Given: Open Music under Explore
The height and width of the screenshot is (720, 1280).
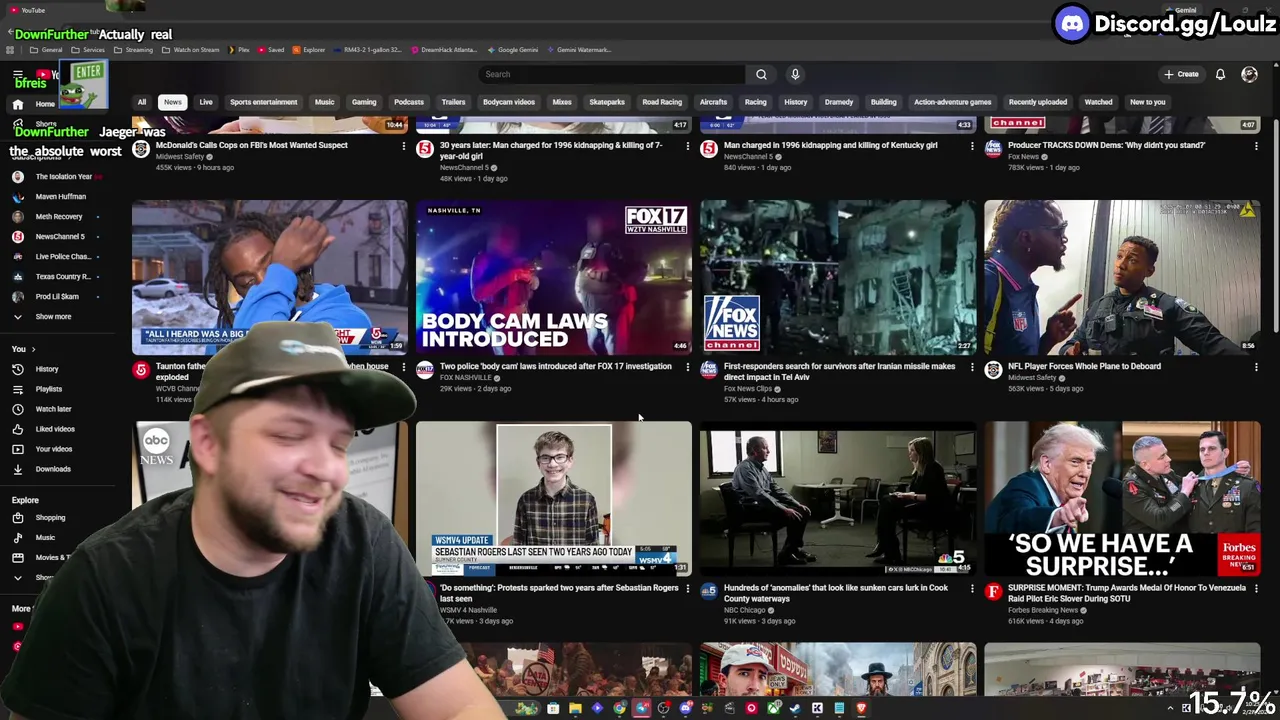Looking at the screenshot, I should coord(45,538).
